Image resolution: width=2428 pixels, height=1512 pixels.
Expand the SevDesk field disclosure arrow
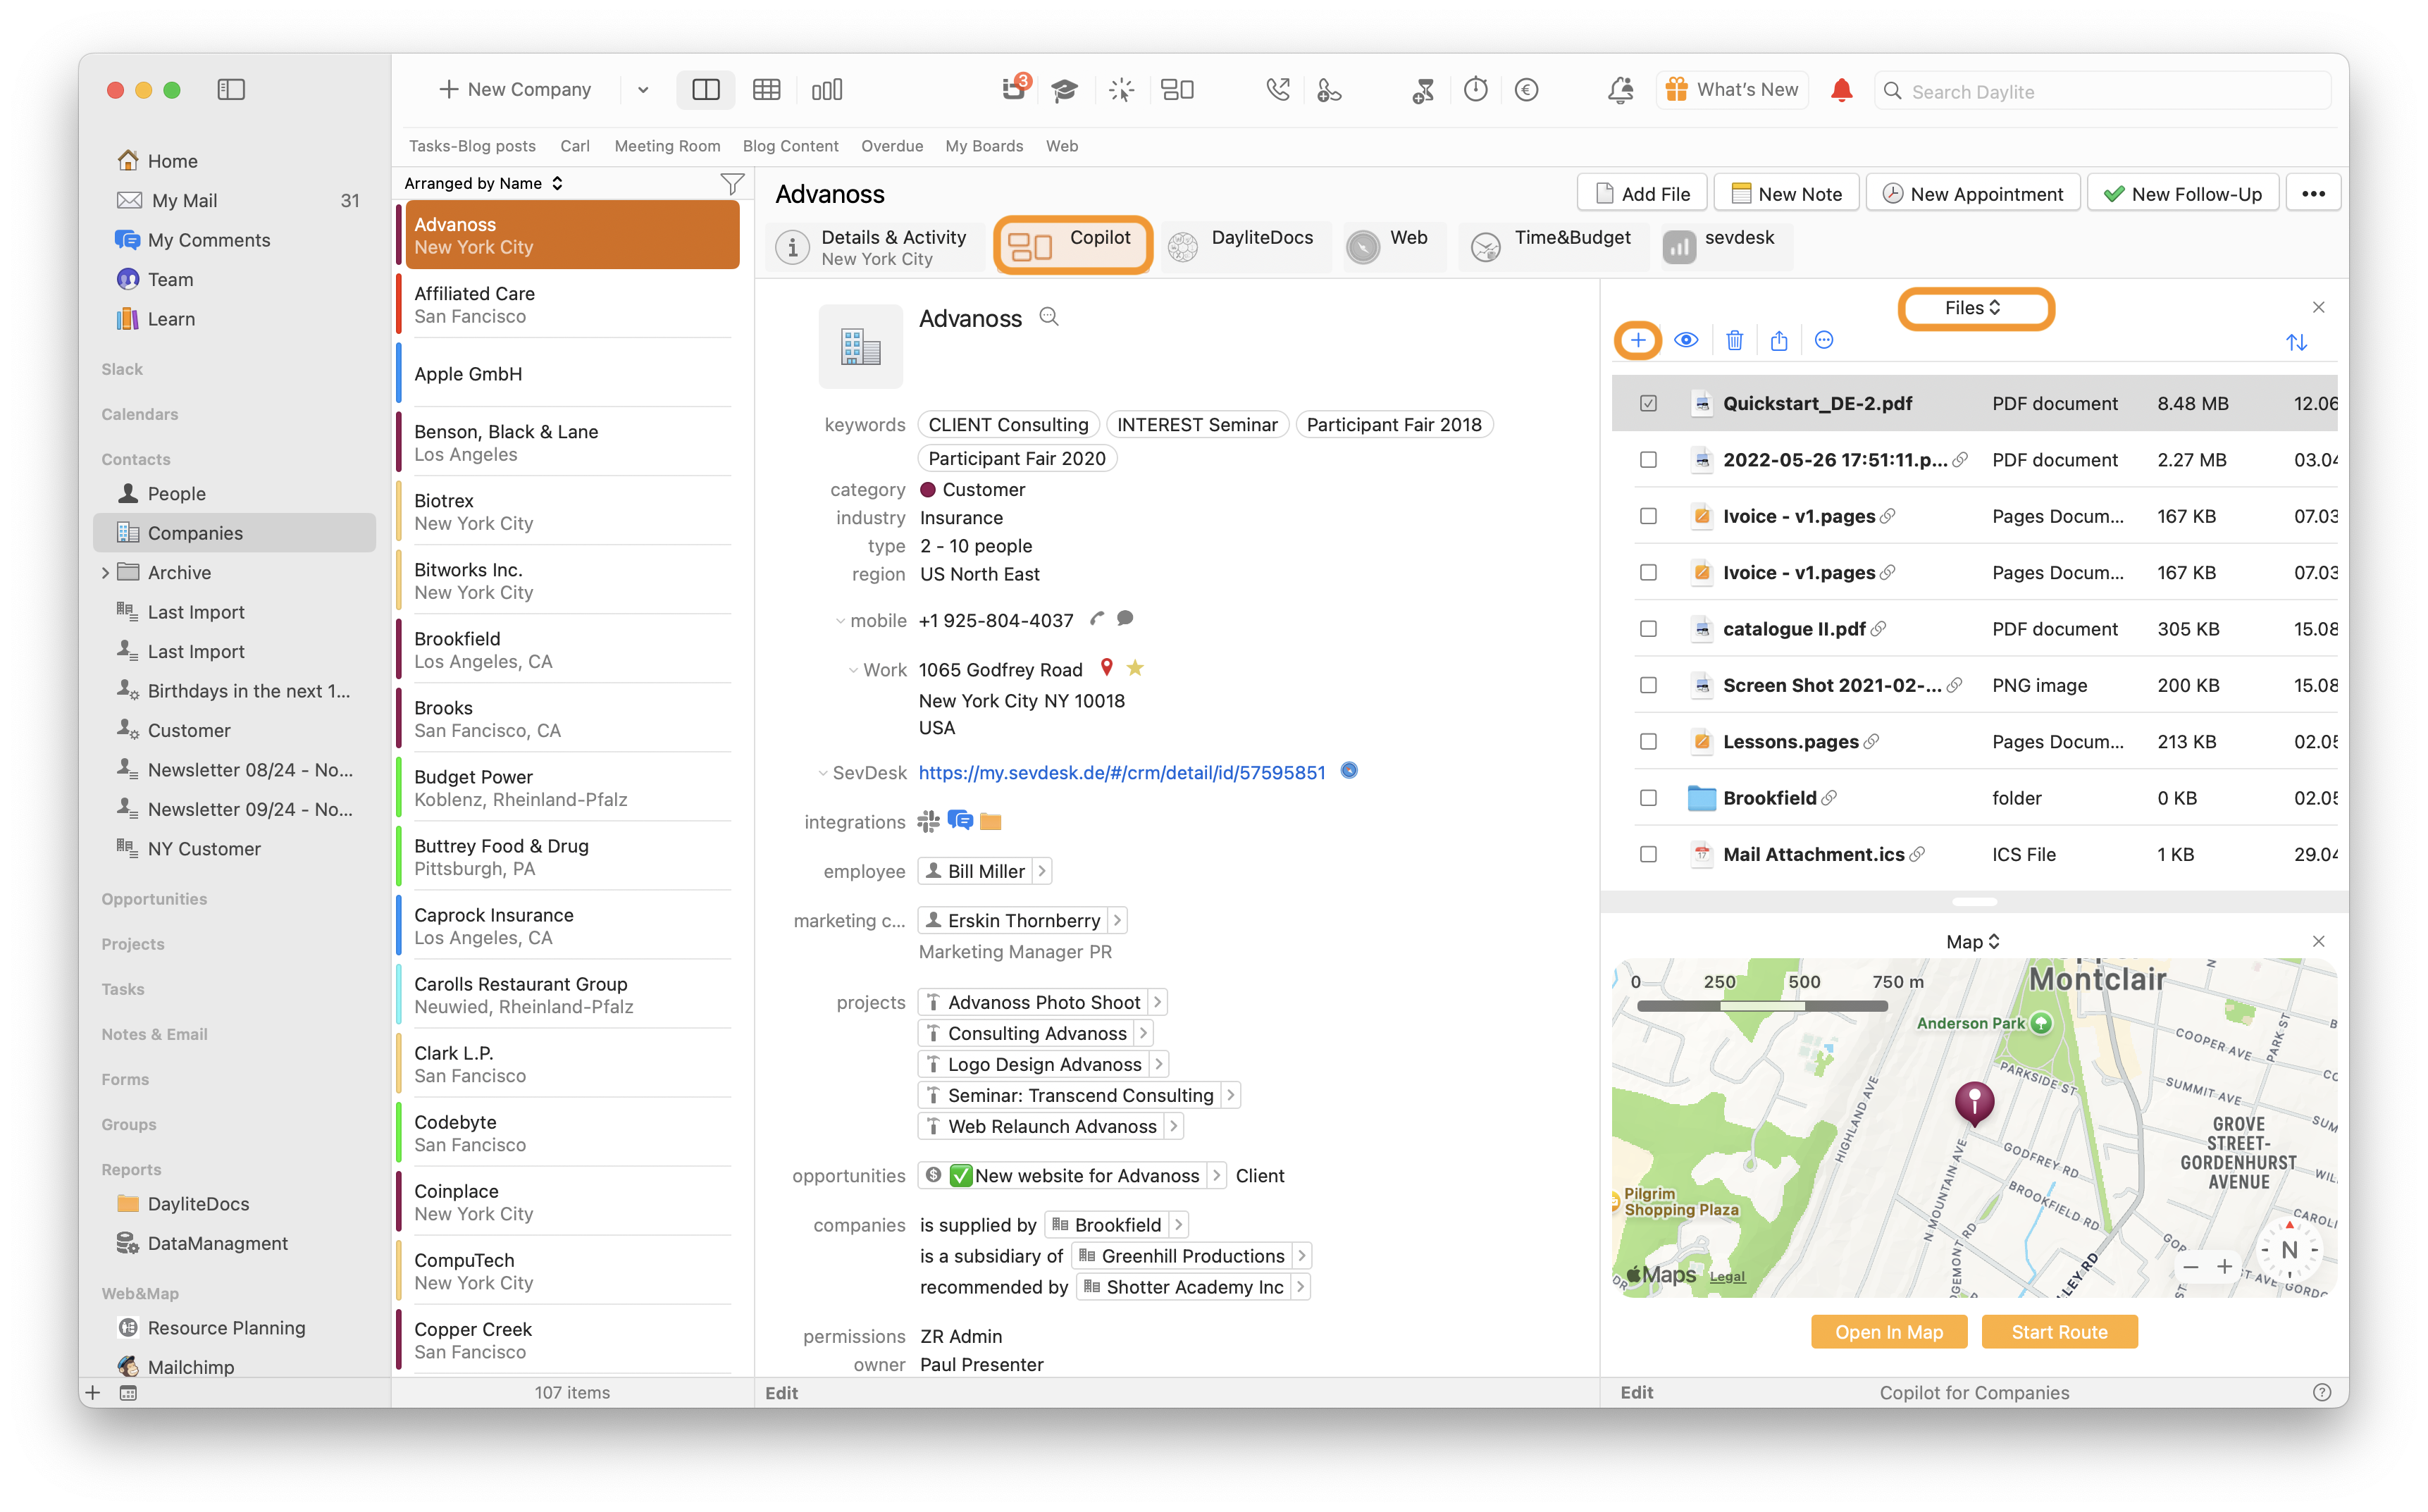822,773
